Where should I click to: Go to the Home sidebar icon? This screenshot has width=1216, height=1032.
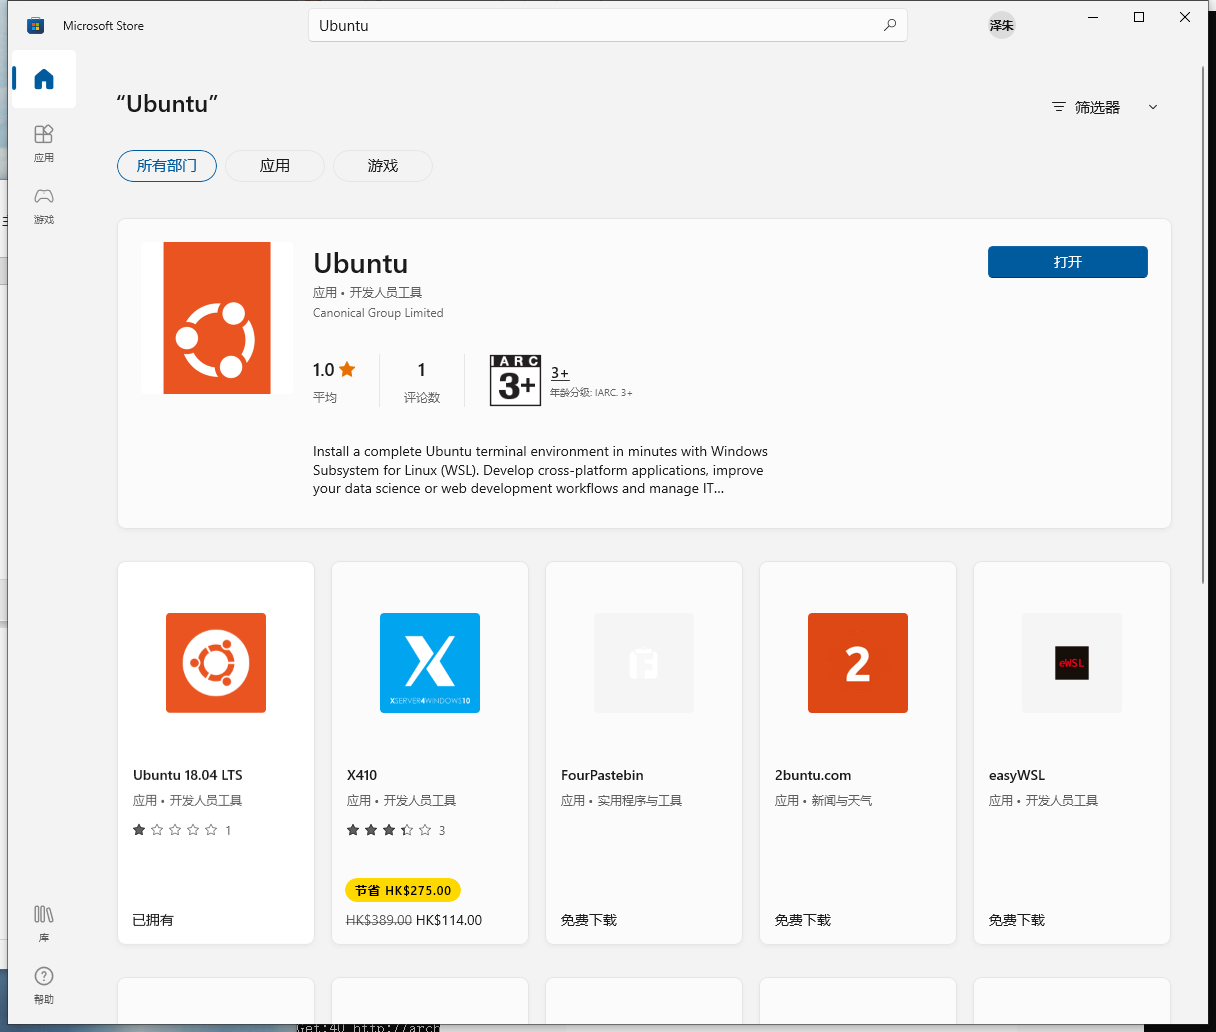(44, 79)
